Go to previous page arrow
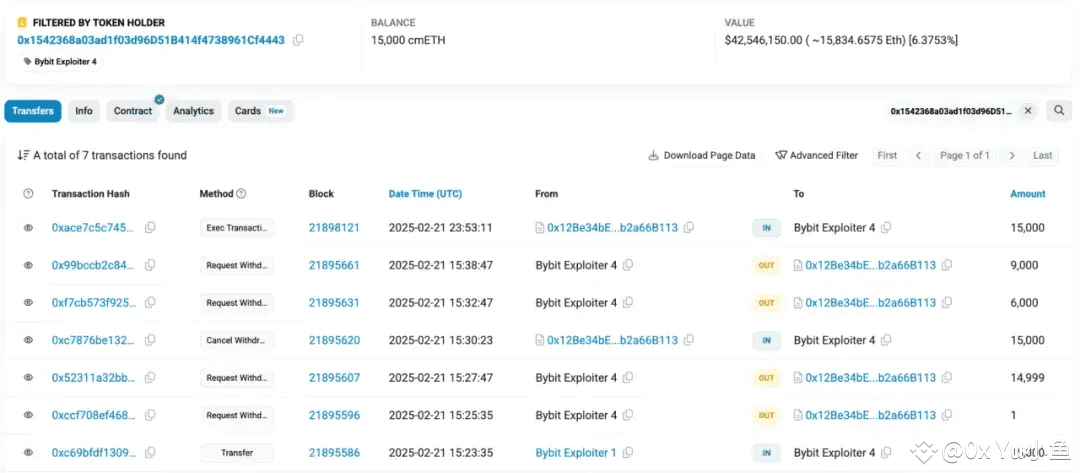1080x473 pixels. pos(918,155)
